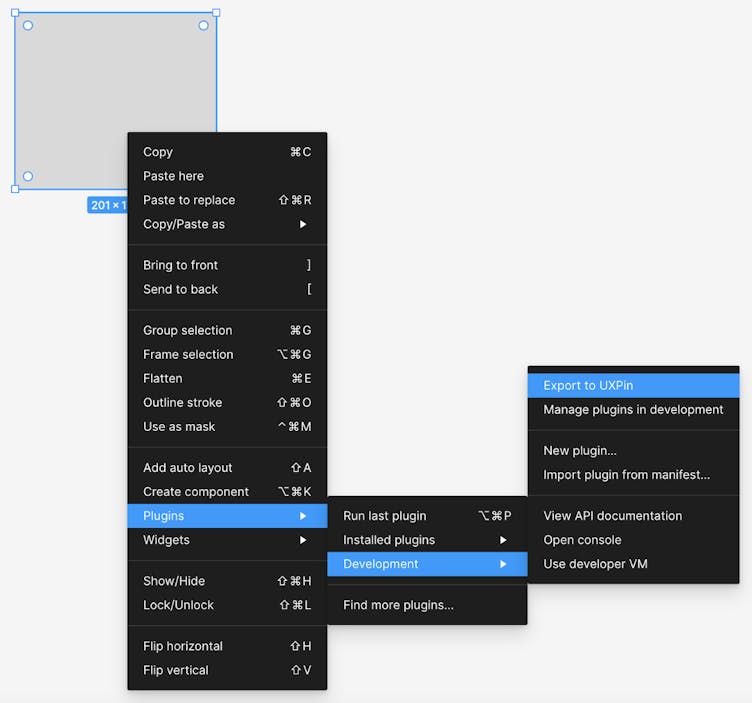The height and width of the screenshot is (703, 752).
Task: Expand the Widgets submenu arrow
Action: pos(303,540)
